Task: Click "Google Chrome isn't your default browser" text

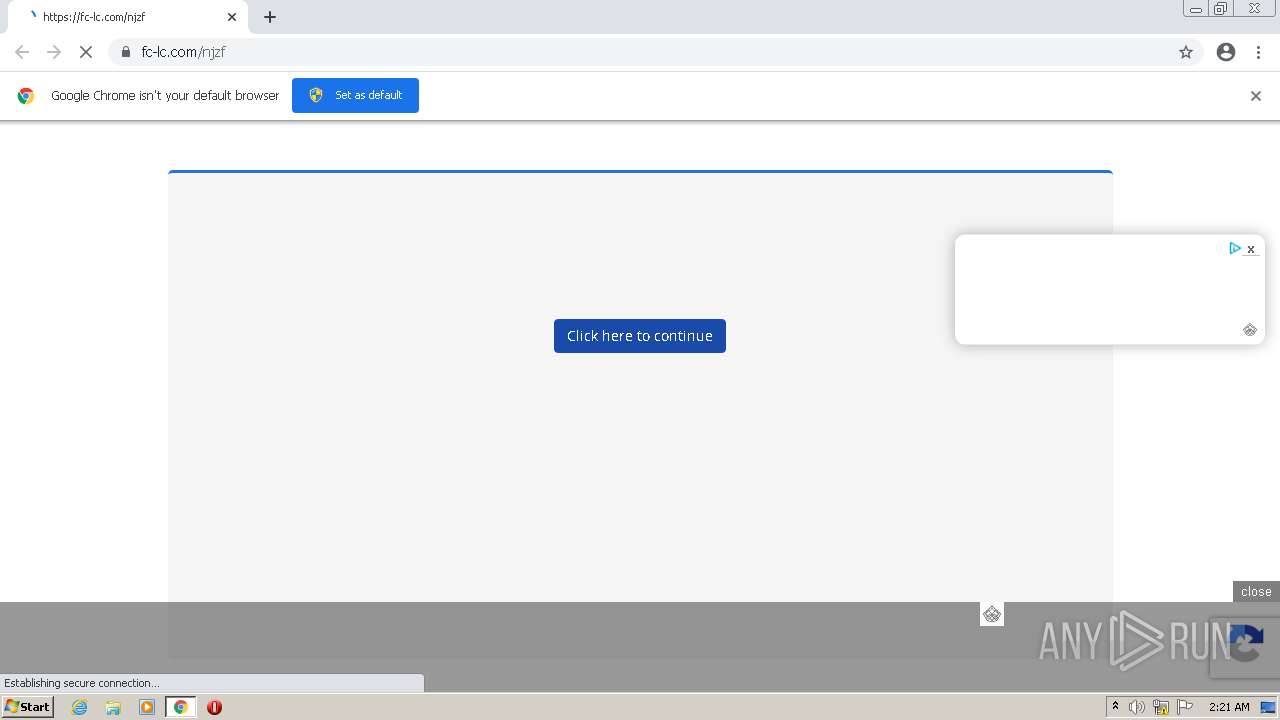Action: [165, 96]
